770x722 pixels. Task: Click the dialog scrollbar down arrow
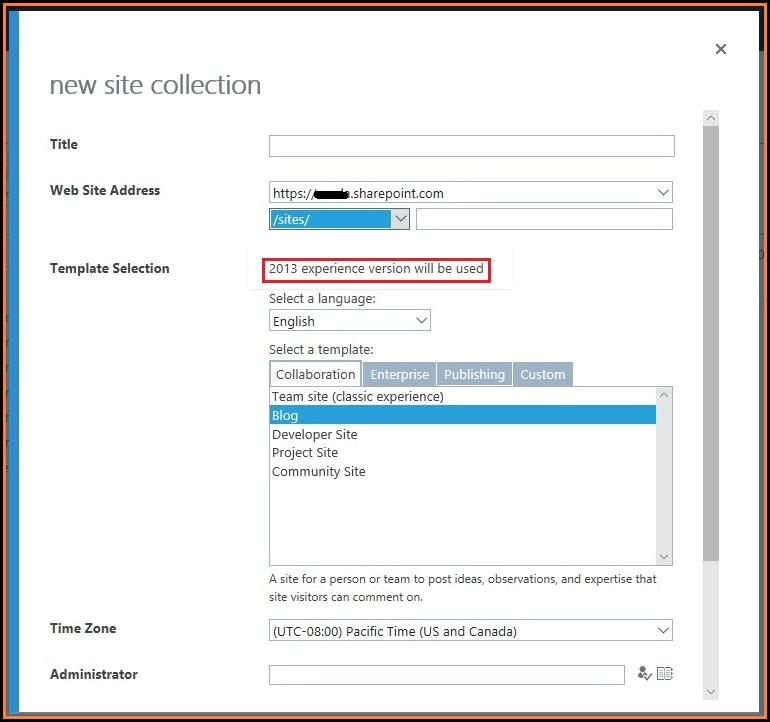[x=711, y=691]
